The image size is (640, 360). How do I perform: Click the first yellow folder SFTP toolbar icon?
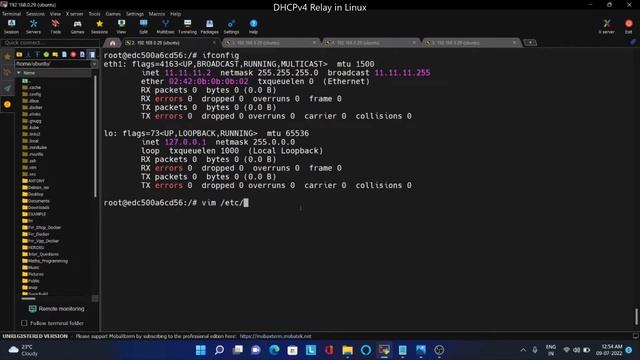[19, 54]
